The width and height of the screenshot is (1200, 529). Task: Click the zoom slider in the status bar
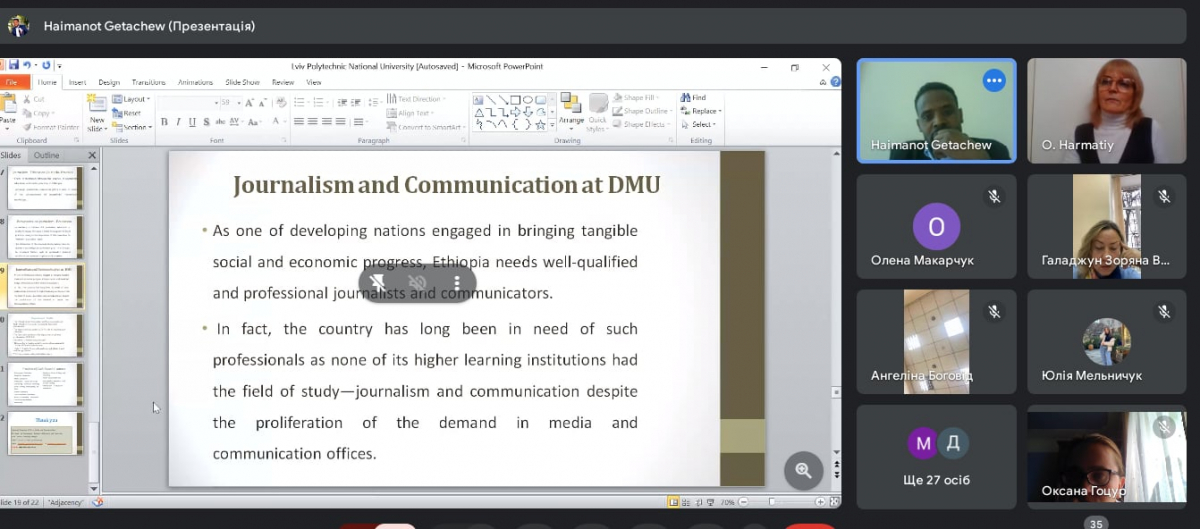click(780, 502)
